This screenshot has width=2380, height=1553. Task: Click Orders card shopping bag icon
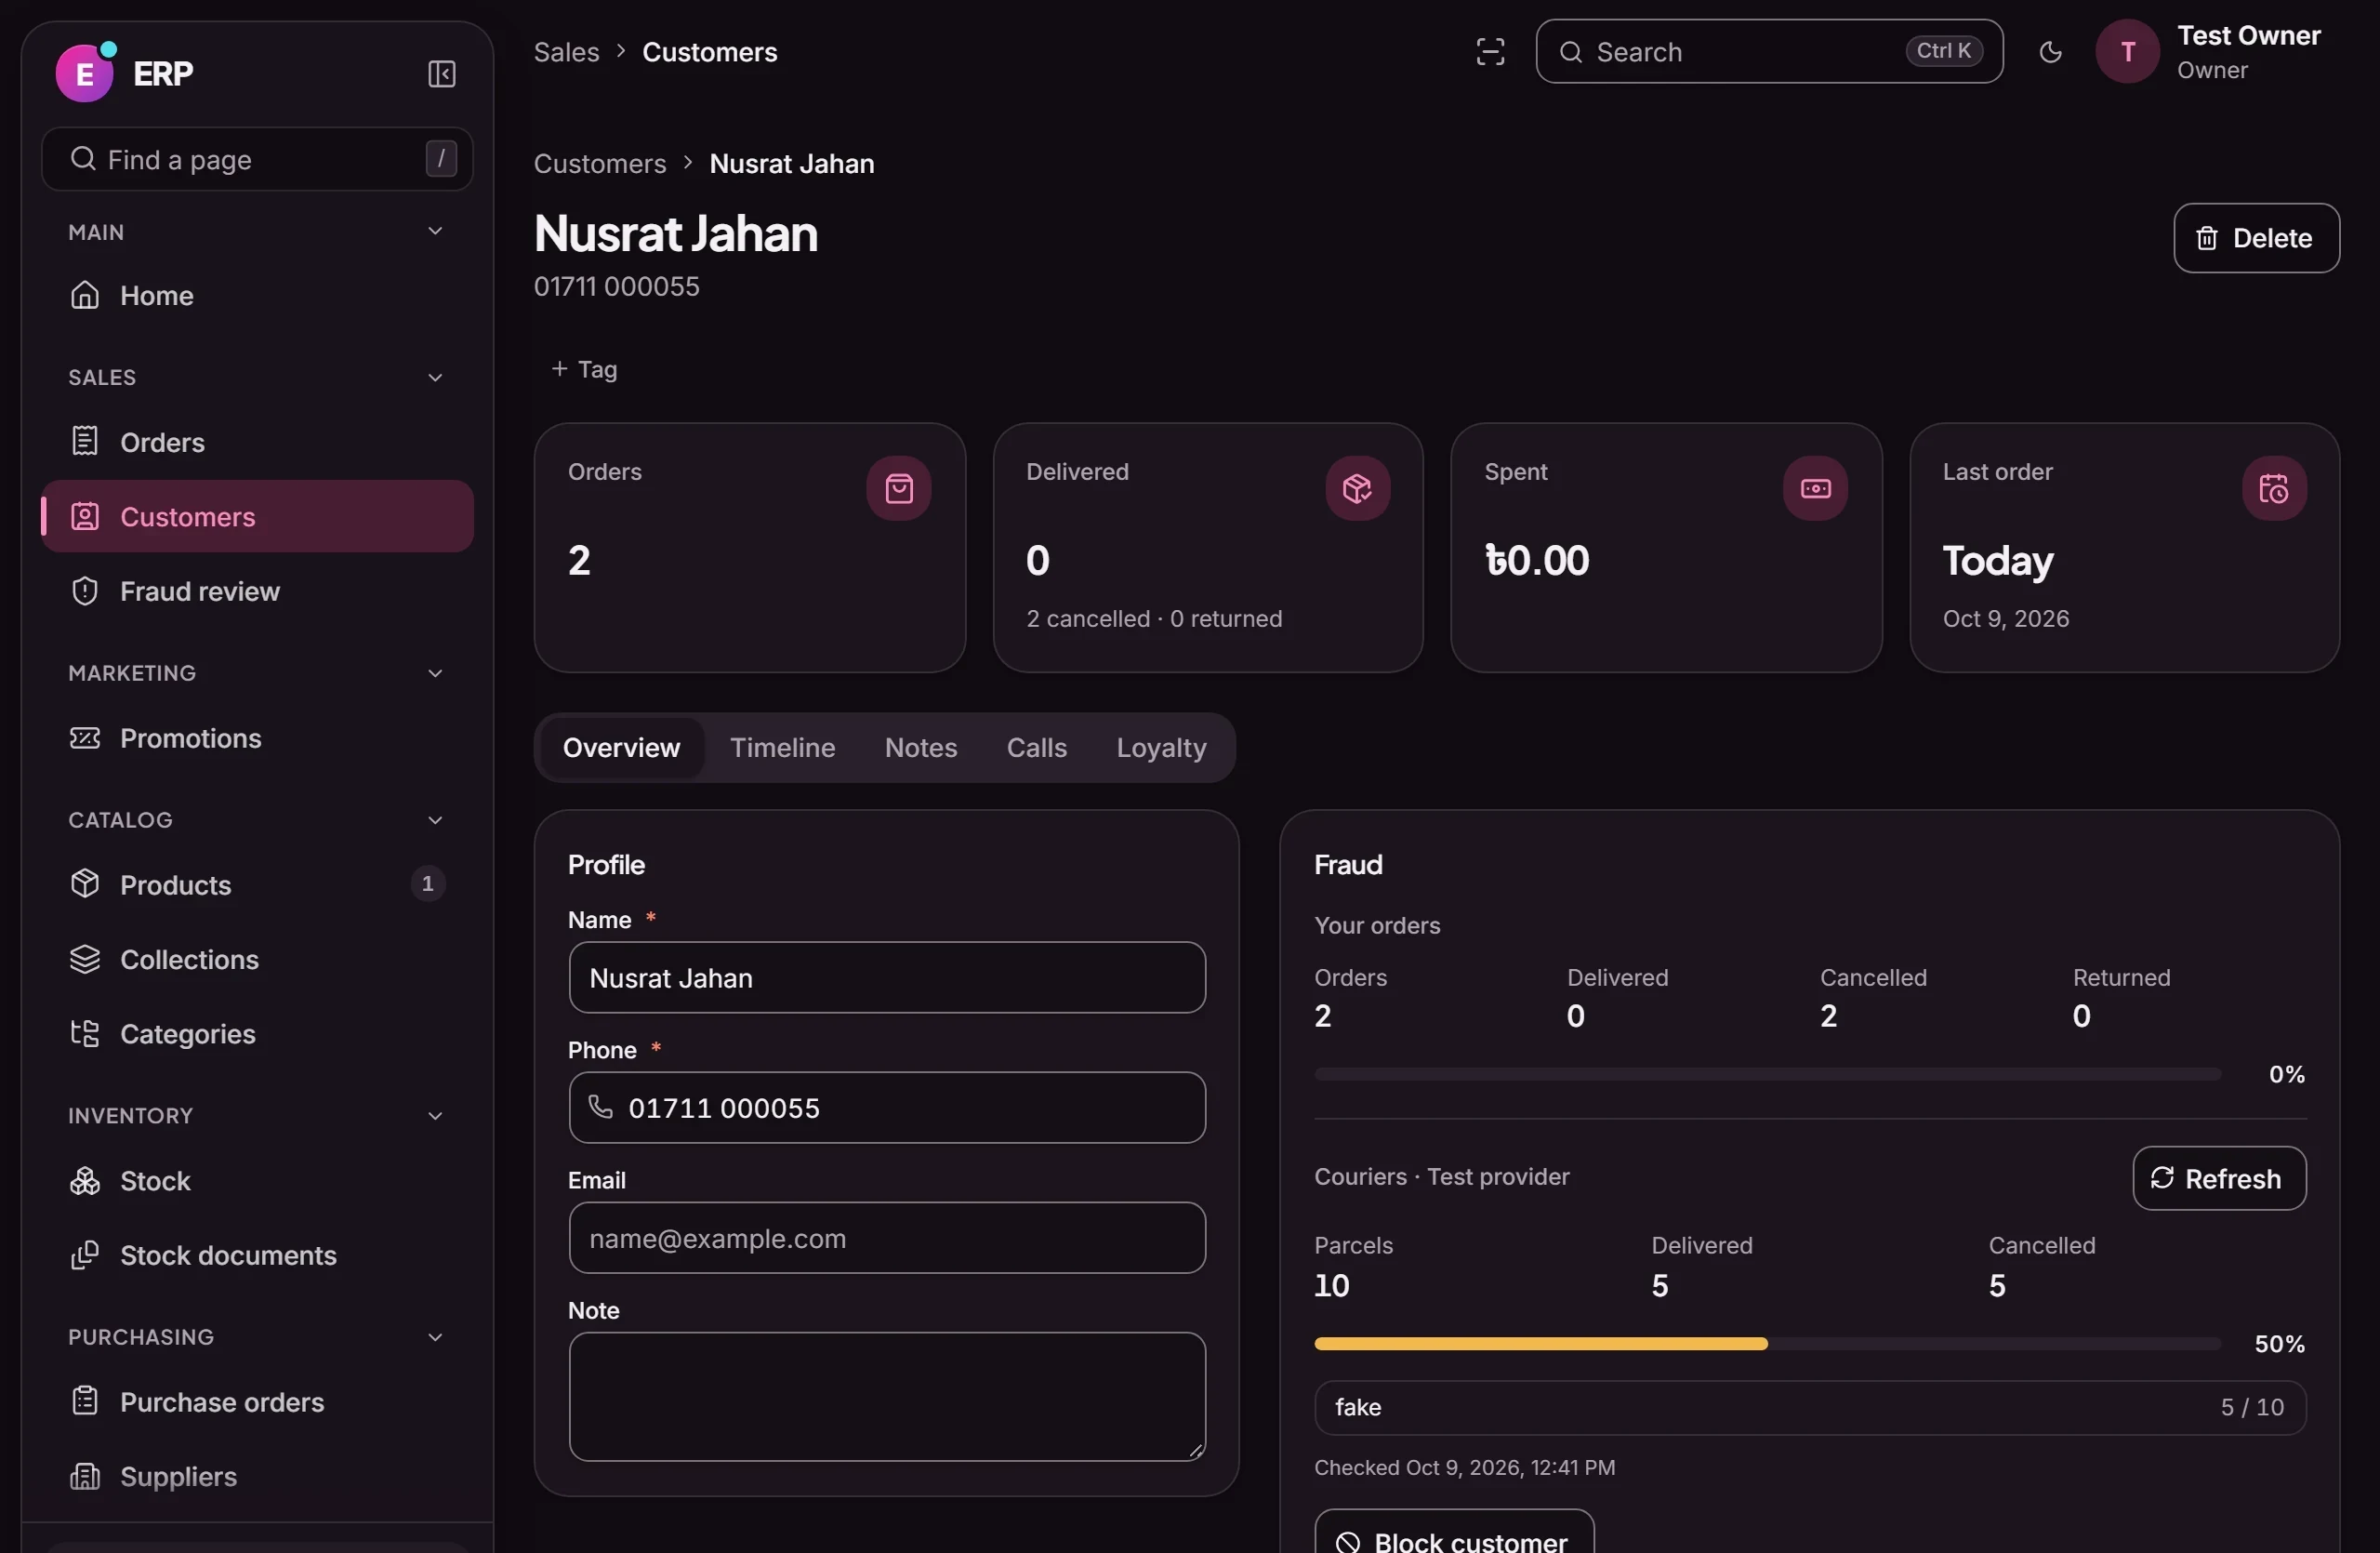(898, 488)
